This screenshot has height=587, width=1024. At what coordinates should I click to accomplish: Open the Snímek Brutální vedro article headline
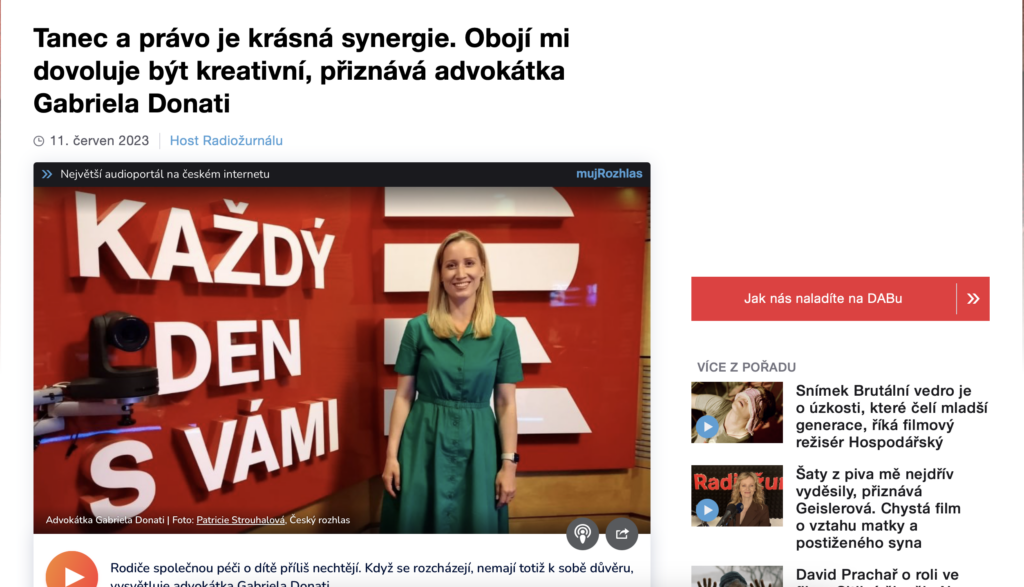tap(891, 417)
